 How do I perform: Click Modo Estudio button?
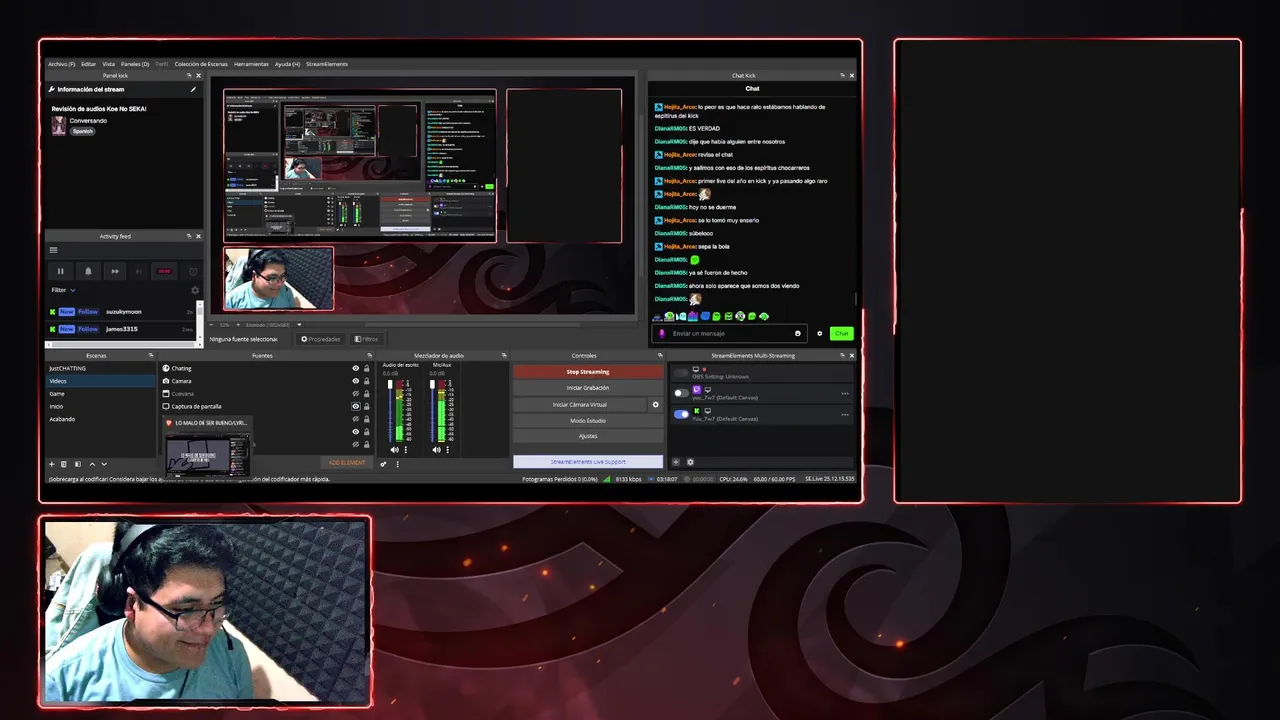[x=588, y=421]
